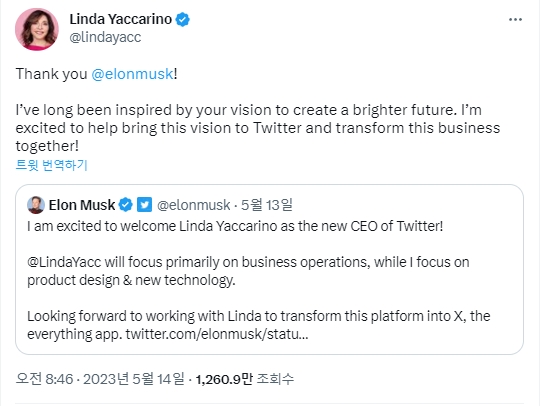Viewport: 542px width, 406px height.
Task: Click the 트윗 번역하기 translate link
Action: 52,165
